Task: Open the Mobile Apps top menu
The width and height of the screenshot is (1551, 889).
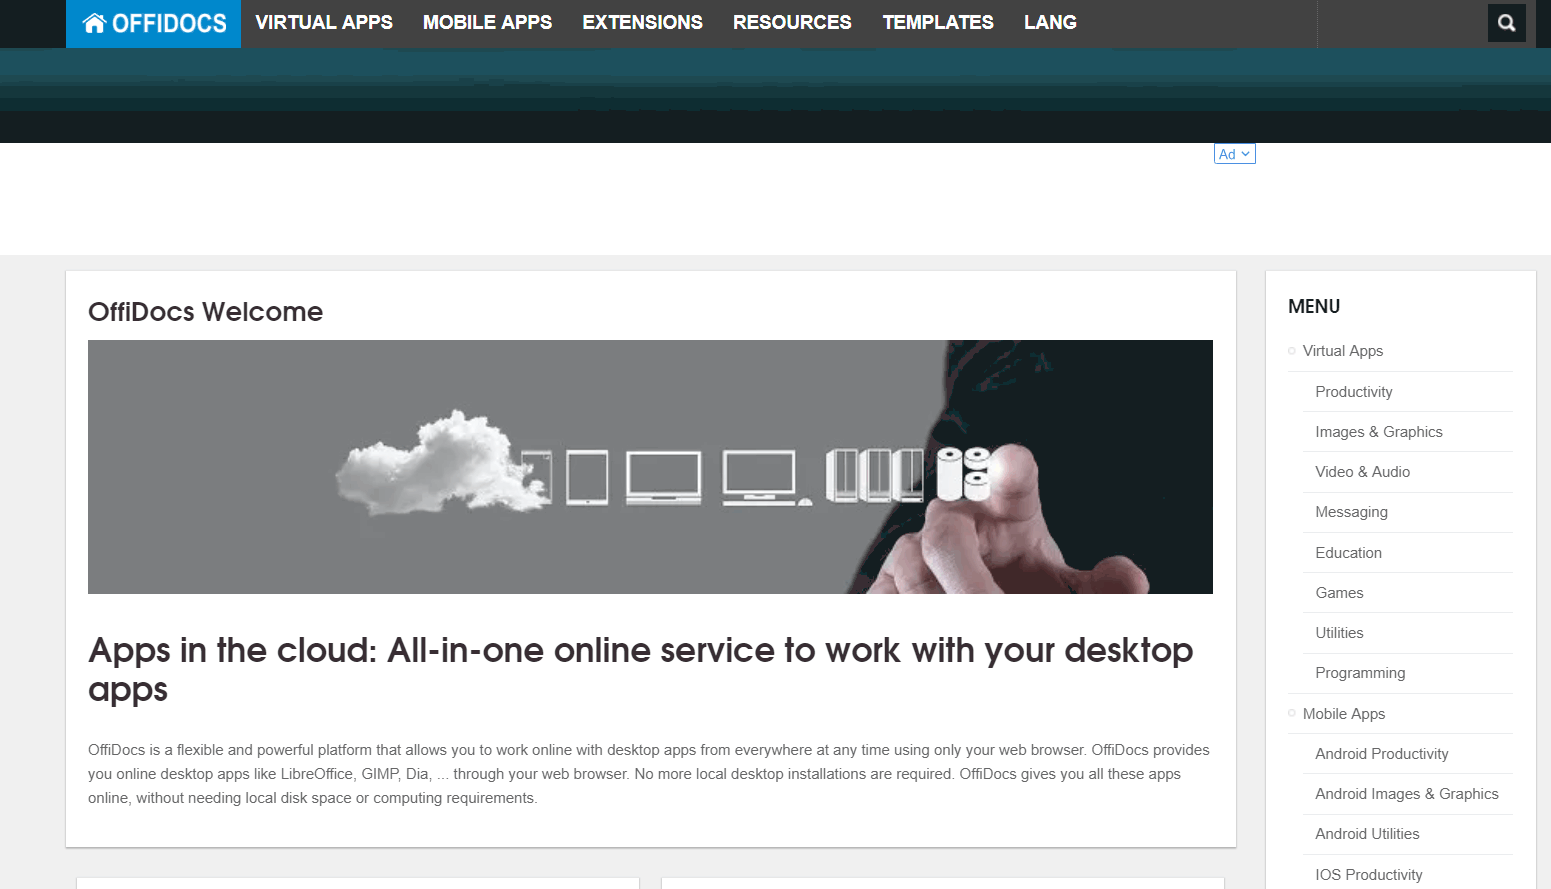Action: pos(487,22)
